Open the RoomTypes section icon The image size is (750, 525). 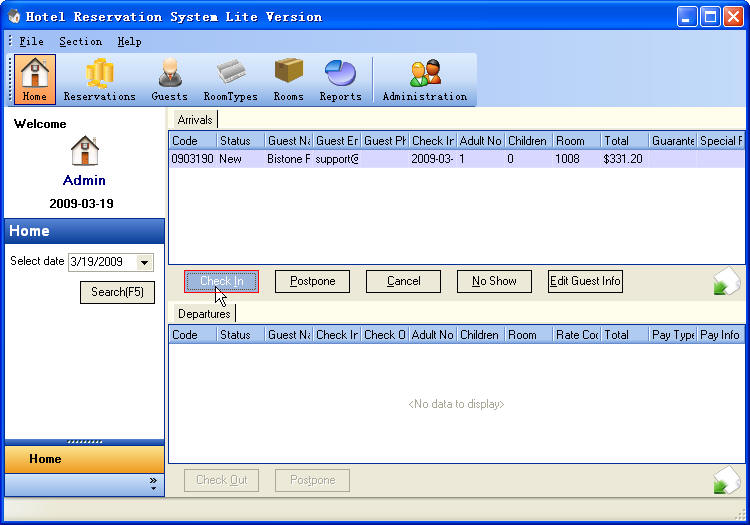(230, 79)
